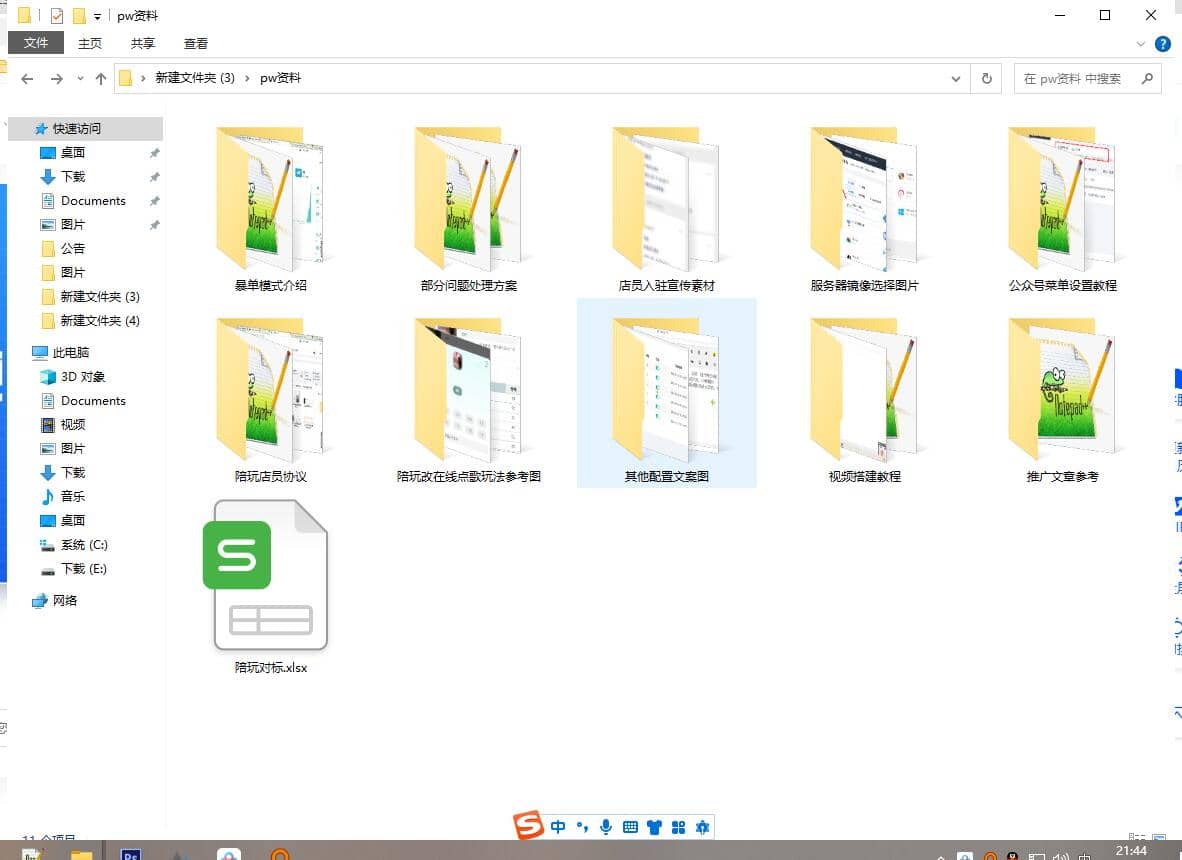The height and width of the screenshot is (860, 1182).
Task: Toggle punctuation mode in Sogou toolbar
Action: pos(582,827)
